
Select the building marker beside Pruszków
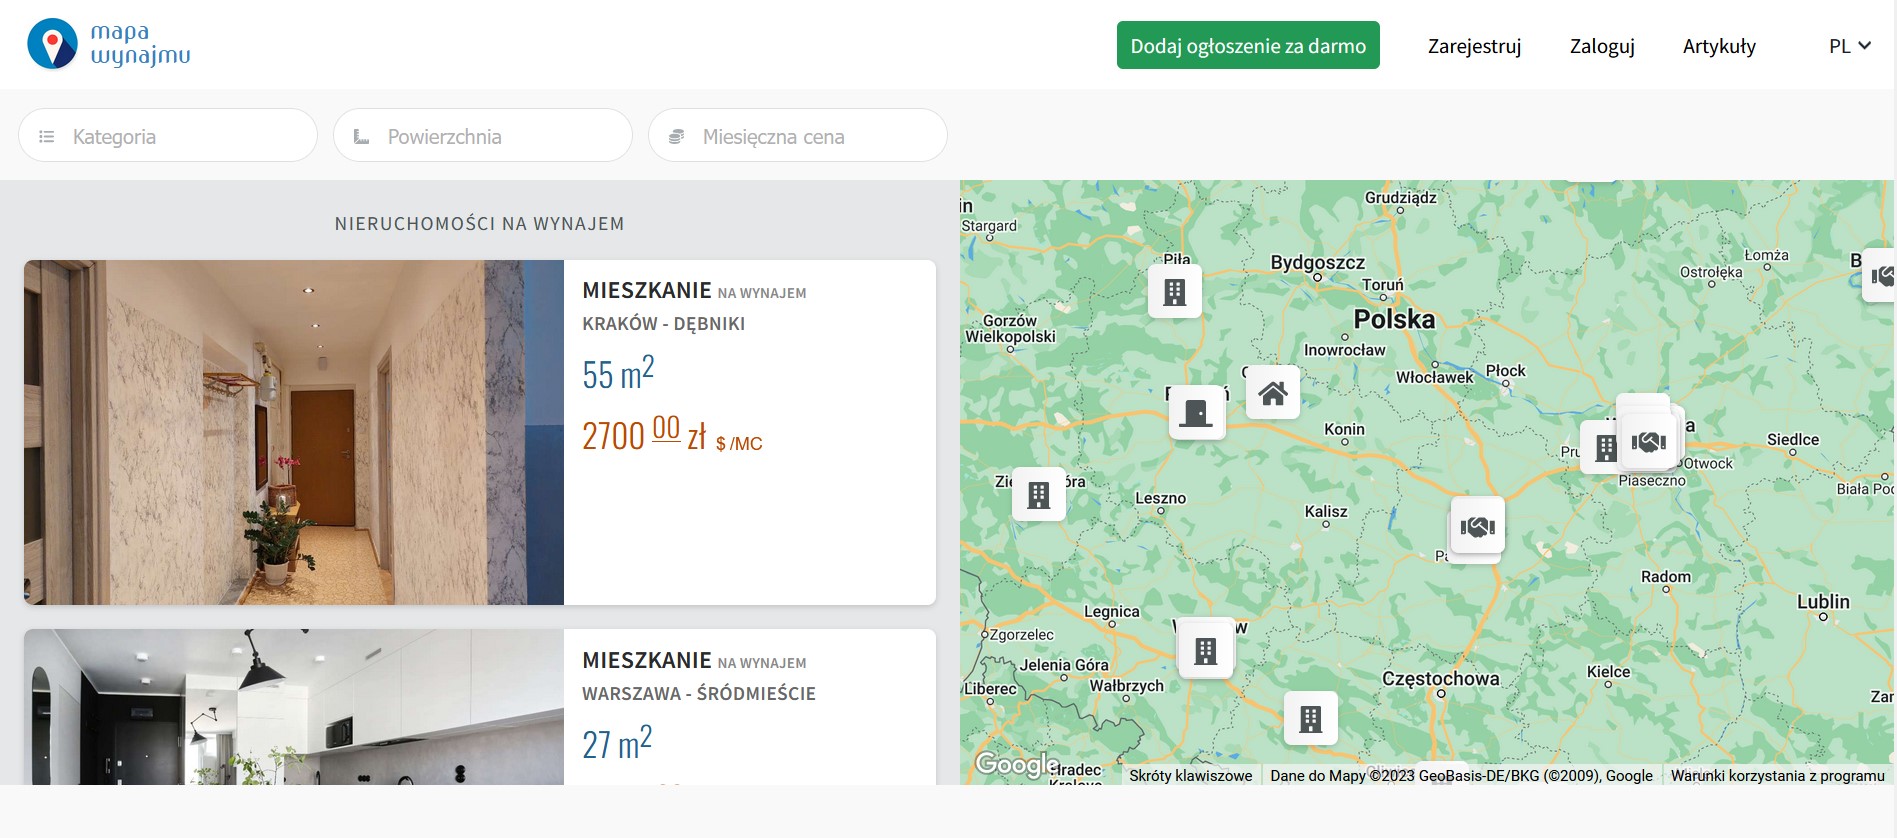click(x=1603, y=447)
